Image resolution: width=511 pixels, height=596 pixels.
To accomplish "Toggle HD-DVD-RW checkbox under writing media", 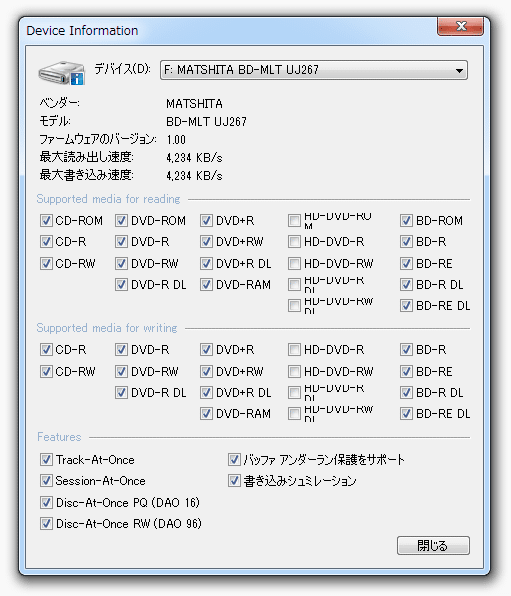I will (294, 371).
